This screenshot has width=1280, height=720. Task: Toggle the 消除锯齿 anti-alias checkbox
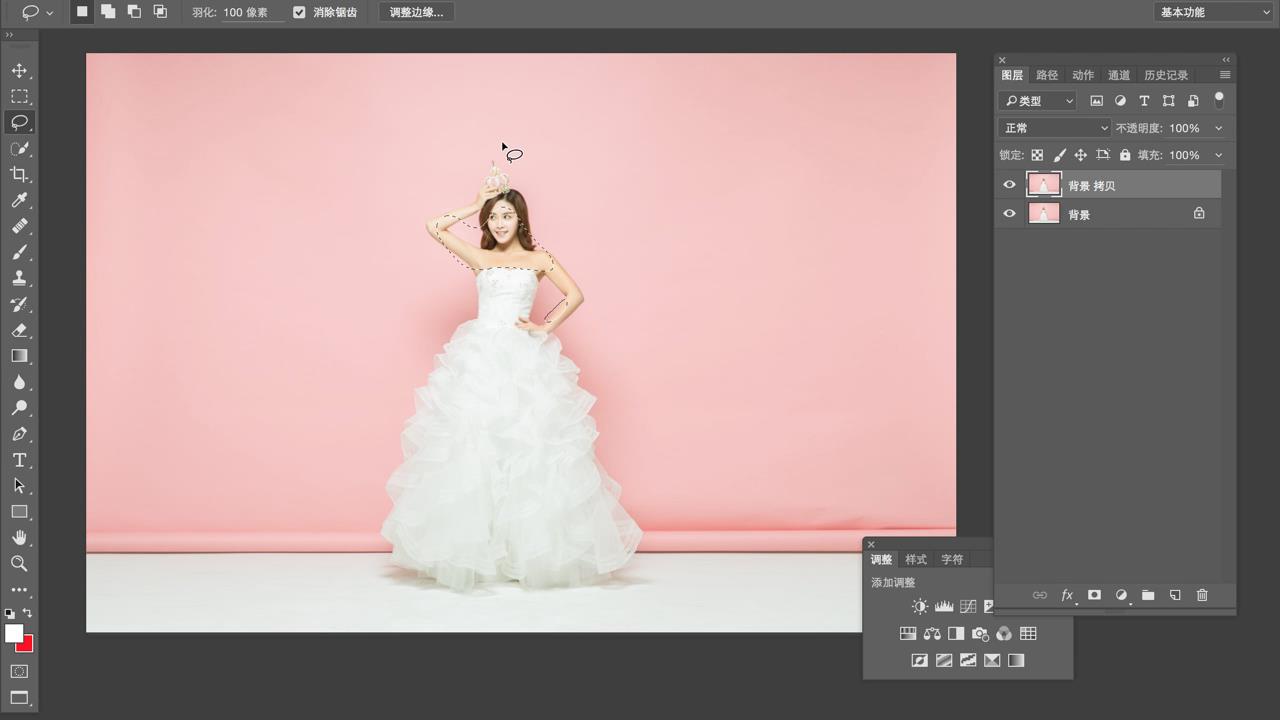(x=299, y=12)
